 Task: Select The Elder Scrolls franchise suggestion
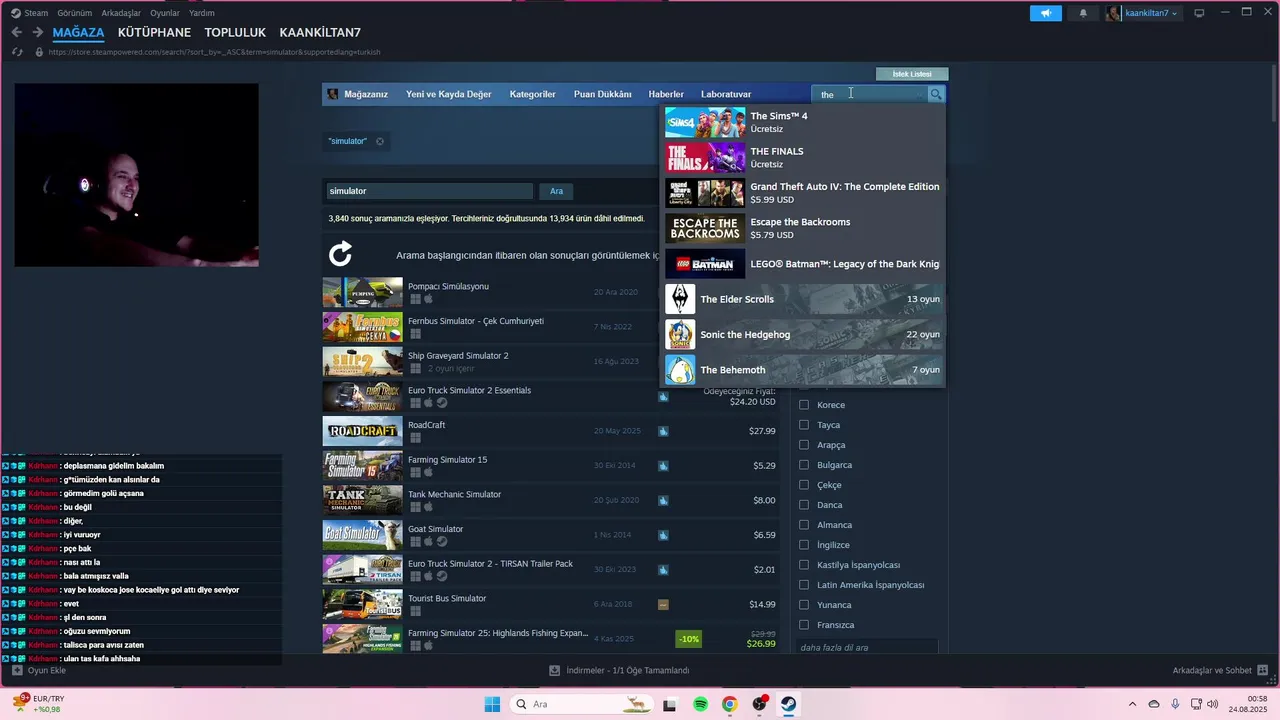[x=803, y=299]
